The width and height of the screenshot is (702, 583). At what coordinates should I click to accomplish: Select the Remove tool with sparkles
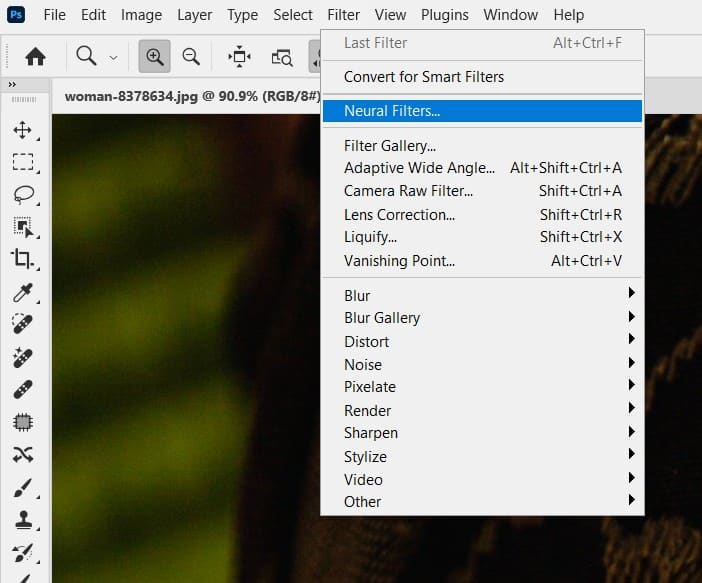23,357
